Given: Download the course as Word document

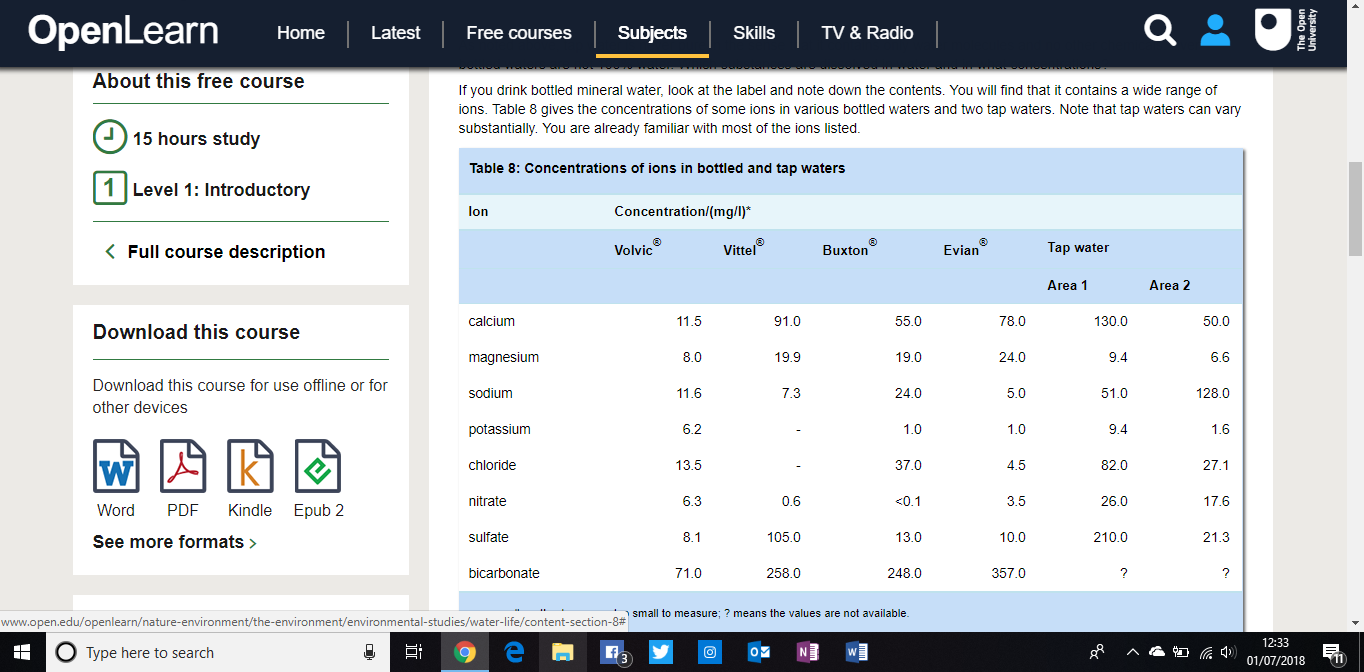Looking at the screenshot, I should (116, 466).
